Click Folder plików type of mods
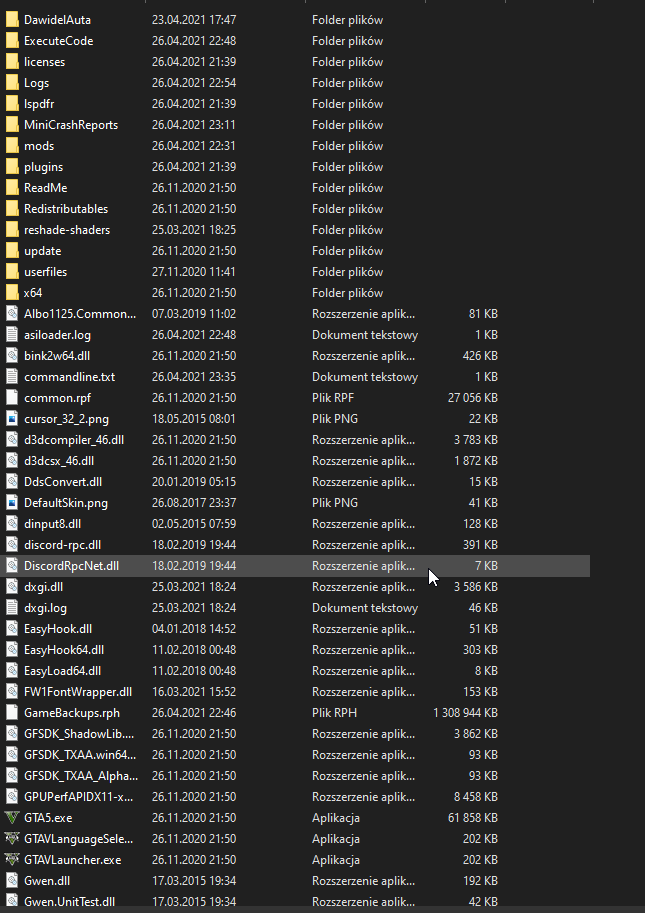Image resolution: width=645 pixels, height=913 pixels. tap(348, 146)
